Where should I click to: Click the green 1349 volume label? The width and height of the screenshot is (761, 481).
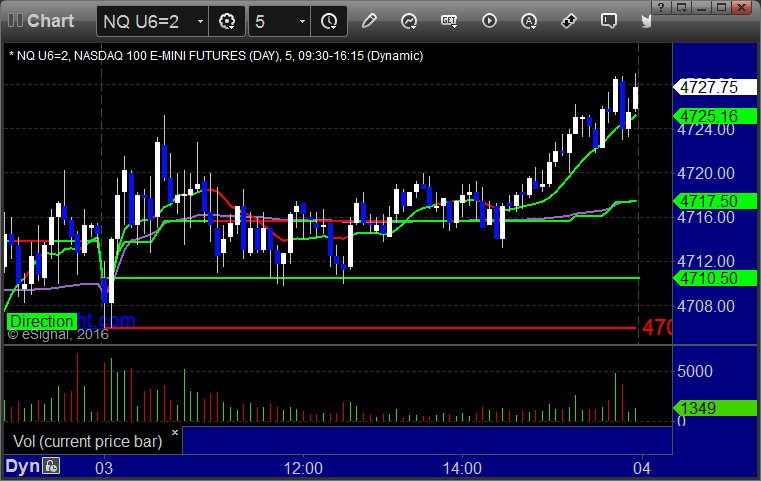(x=715, y=408)
